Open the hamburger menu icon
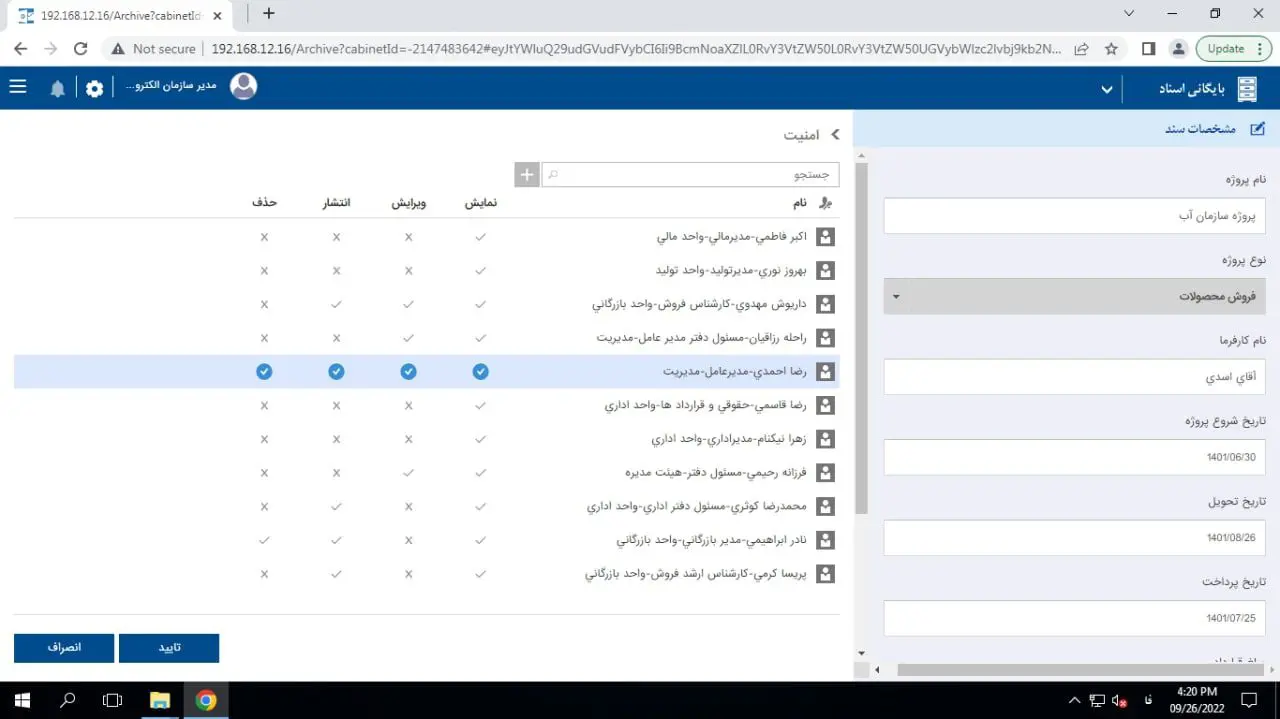The image size is (1280, 719). tap(18, 87)
